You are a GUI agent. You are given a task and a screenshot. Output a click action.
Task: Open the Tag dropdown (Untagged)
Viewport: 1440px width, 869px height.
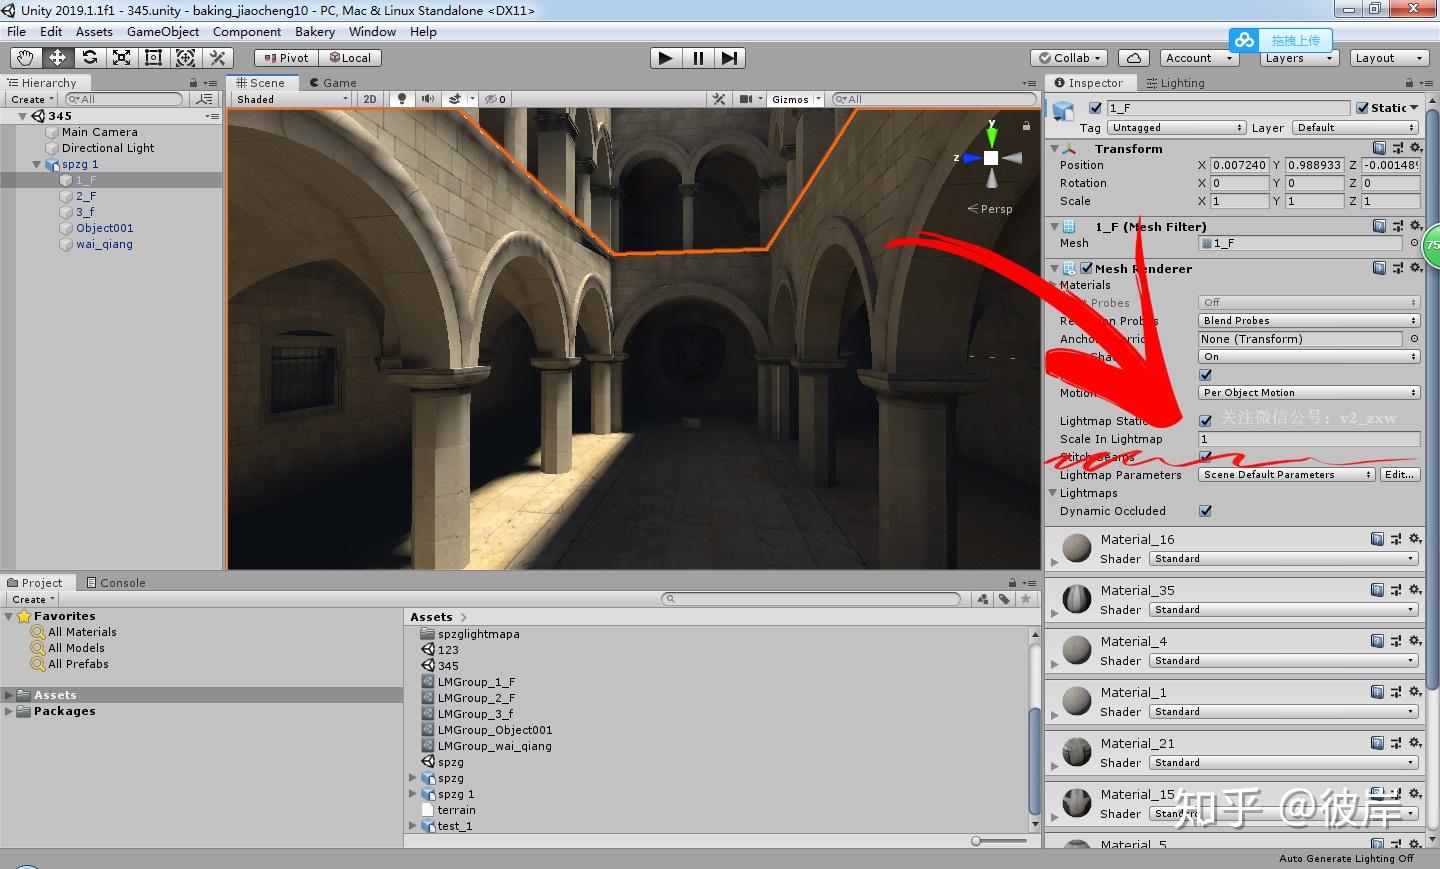pyautogui.click(x=1177, y=128)
